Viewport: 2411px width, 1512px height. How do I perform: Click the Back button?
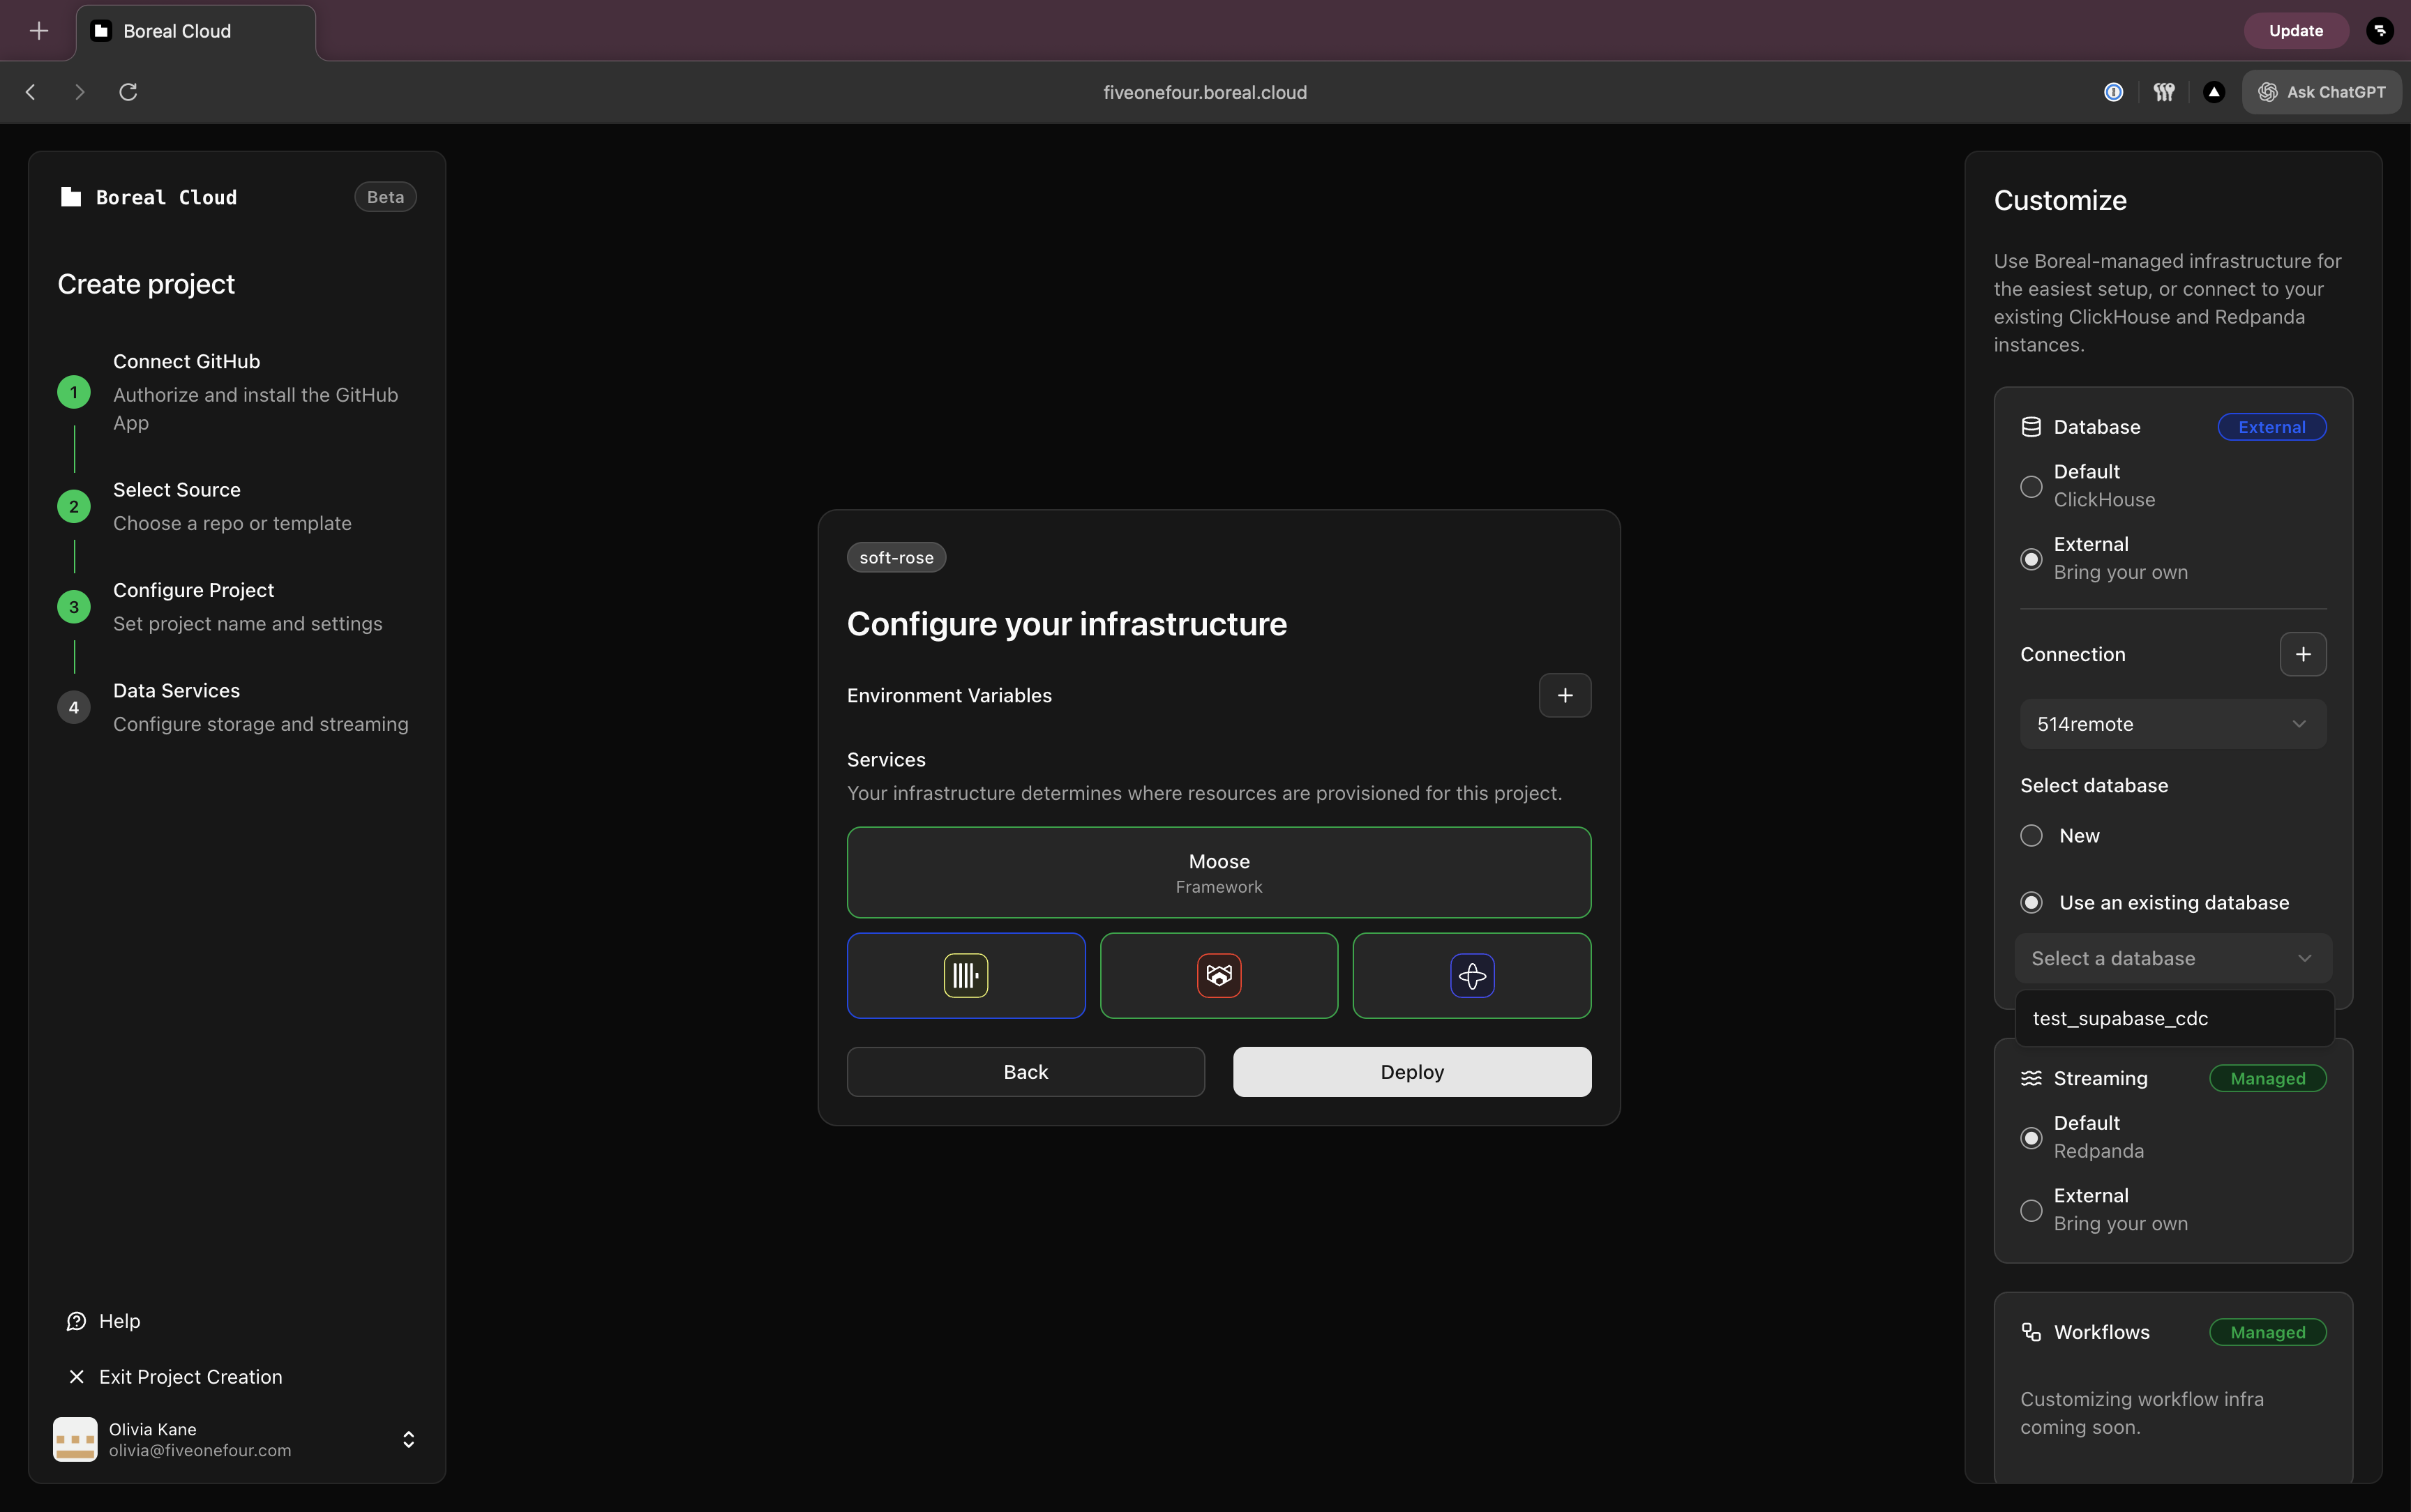(x=1025, y=1072)
